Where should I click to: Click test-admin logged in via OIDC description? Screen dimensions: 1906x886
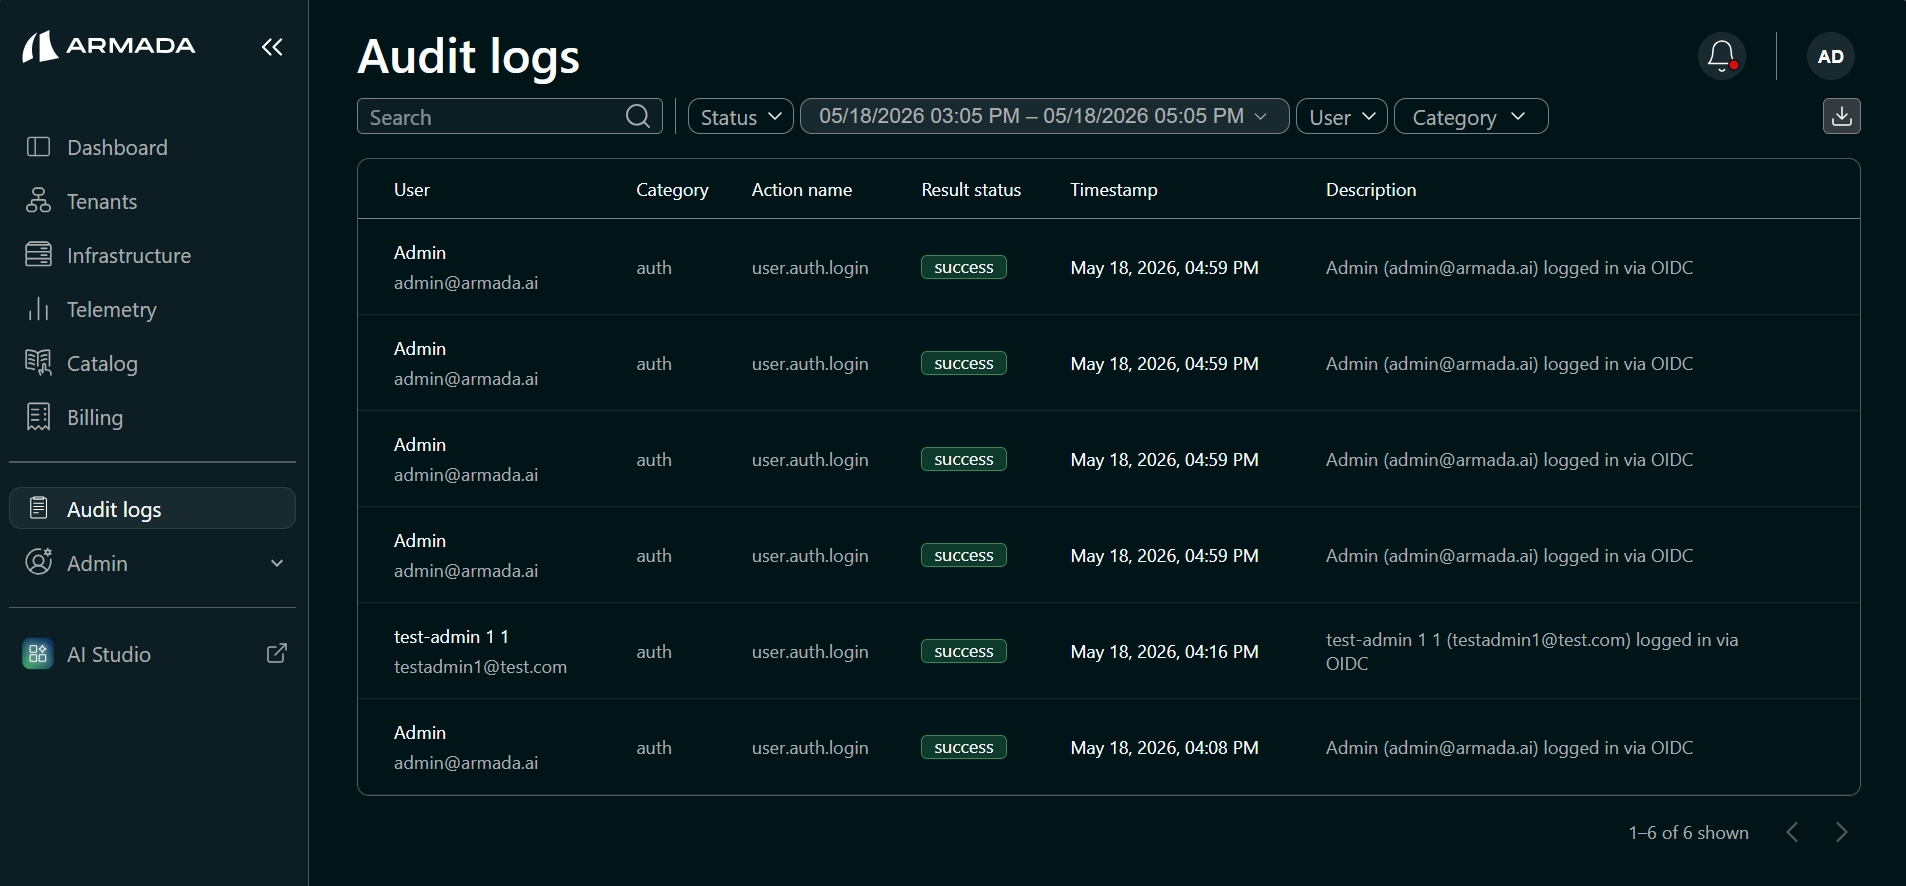click(x=1532, y=651)
